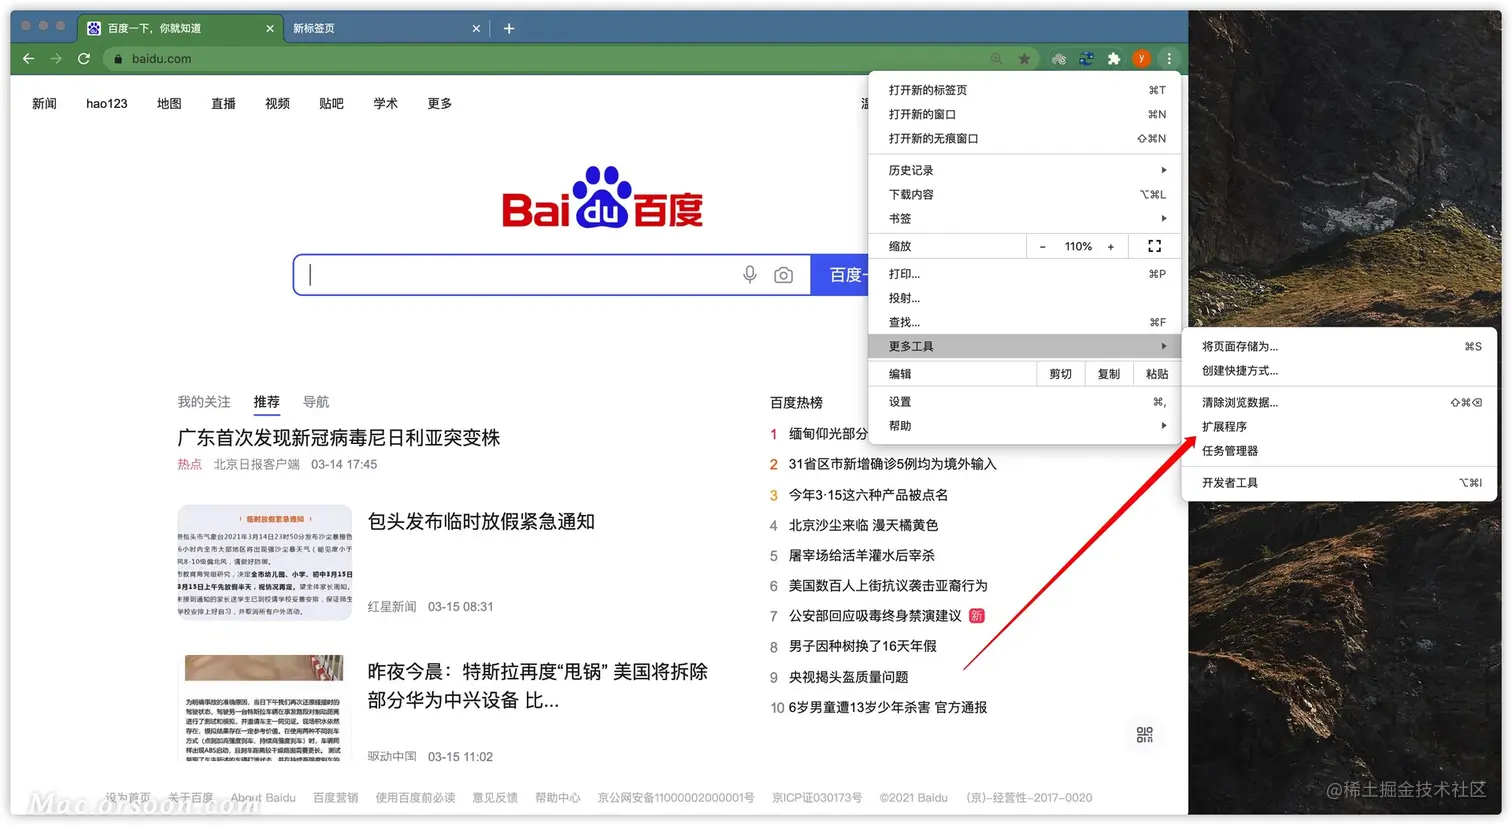Click the voice search microphone icon

[x=749, y=274]
